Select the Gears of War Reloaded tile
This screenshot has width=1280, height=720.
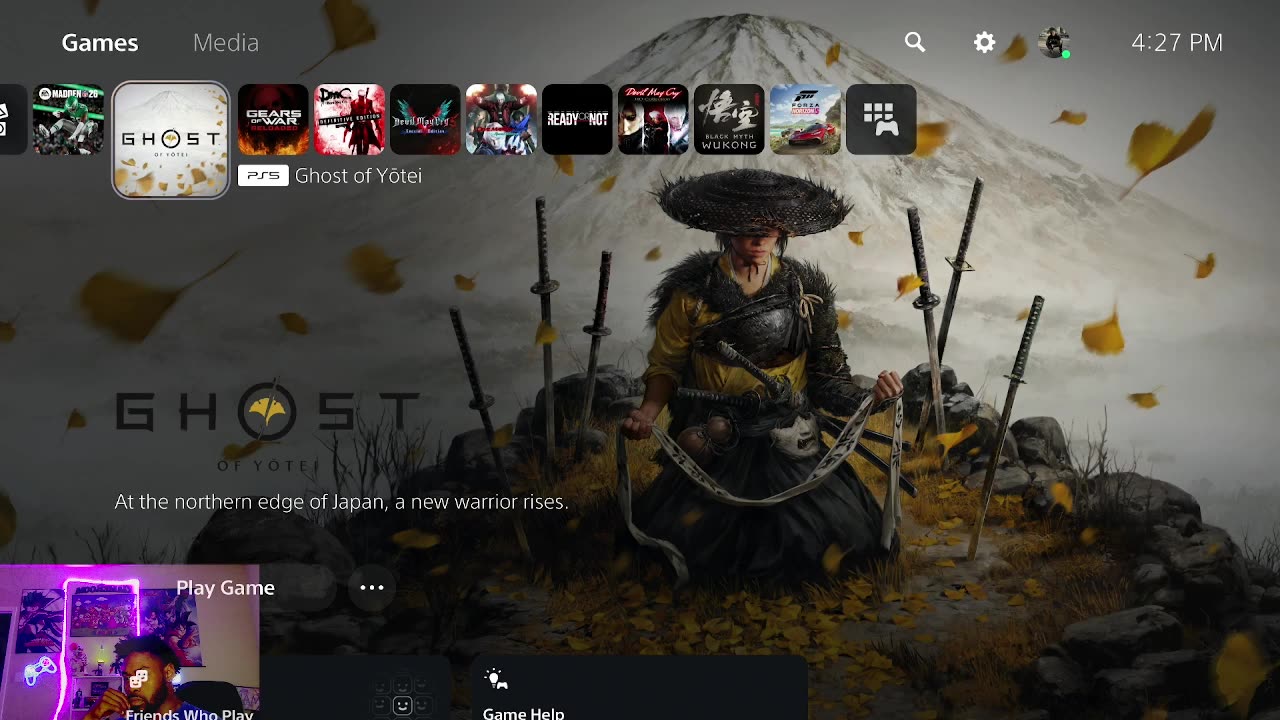pyautogui.click(x=273, y=120)
